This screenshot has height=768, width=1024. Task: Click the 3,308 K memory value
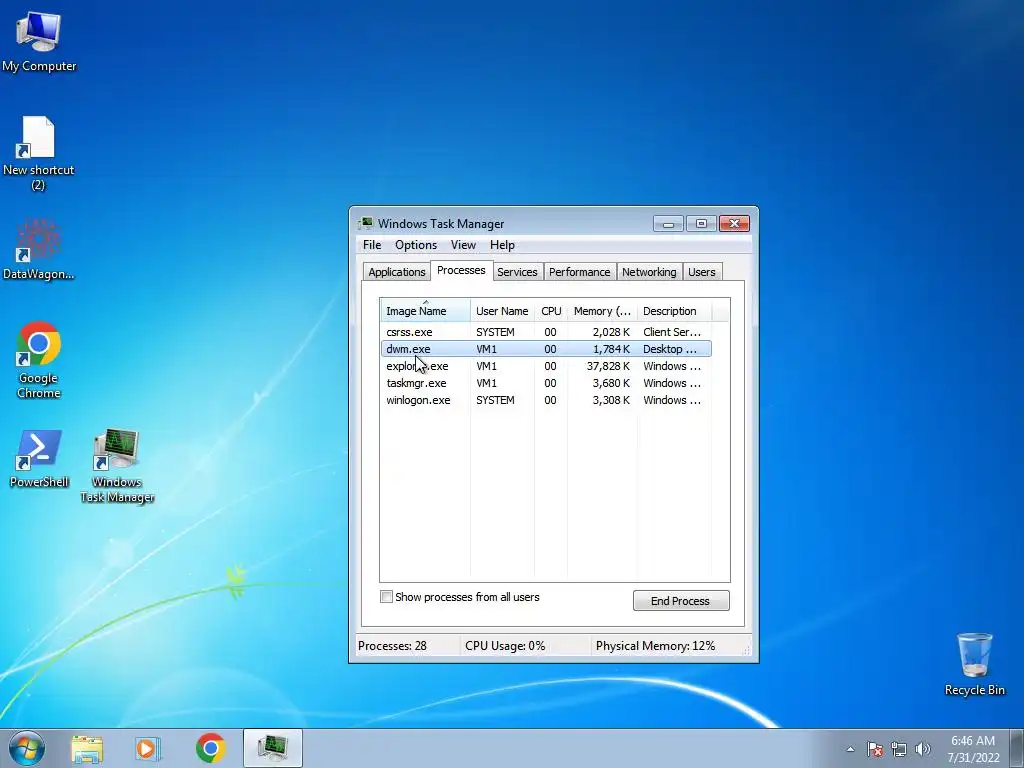pyautogui.click(x=611, y=400)
